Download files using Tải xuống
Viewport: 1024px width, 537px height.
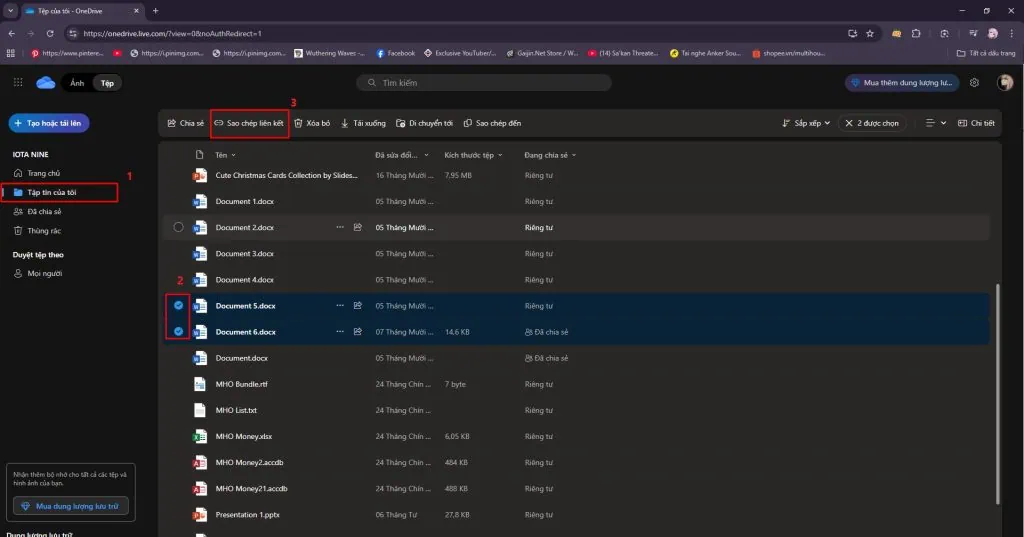pos(363,123)
